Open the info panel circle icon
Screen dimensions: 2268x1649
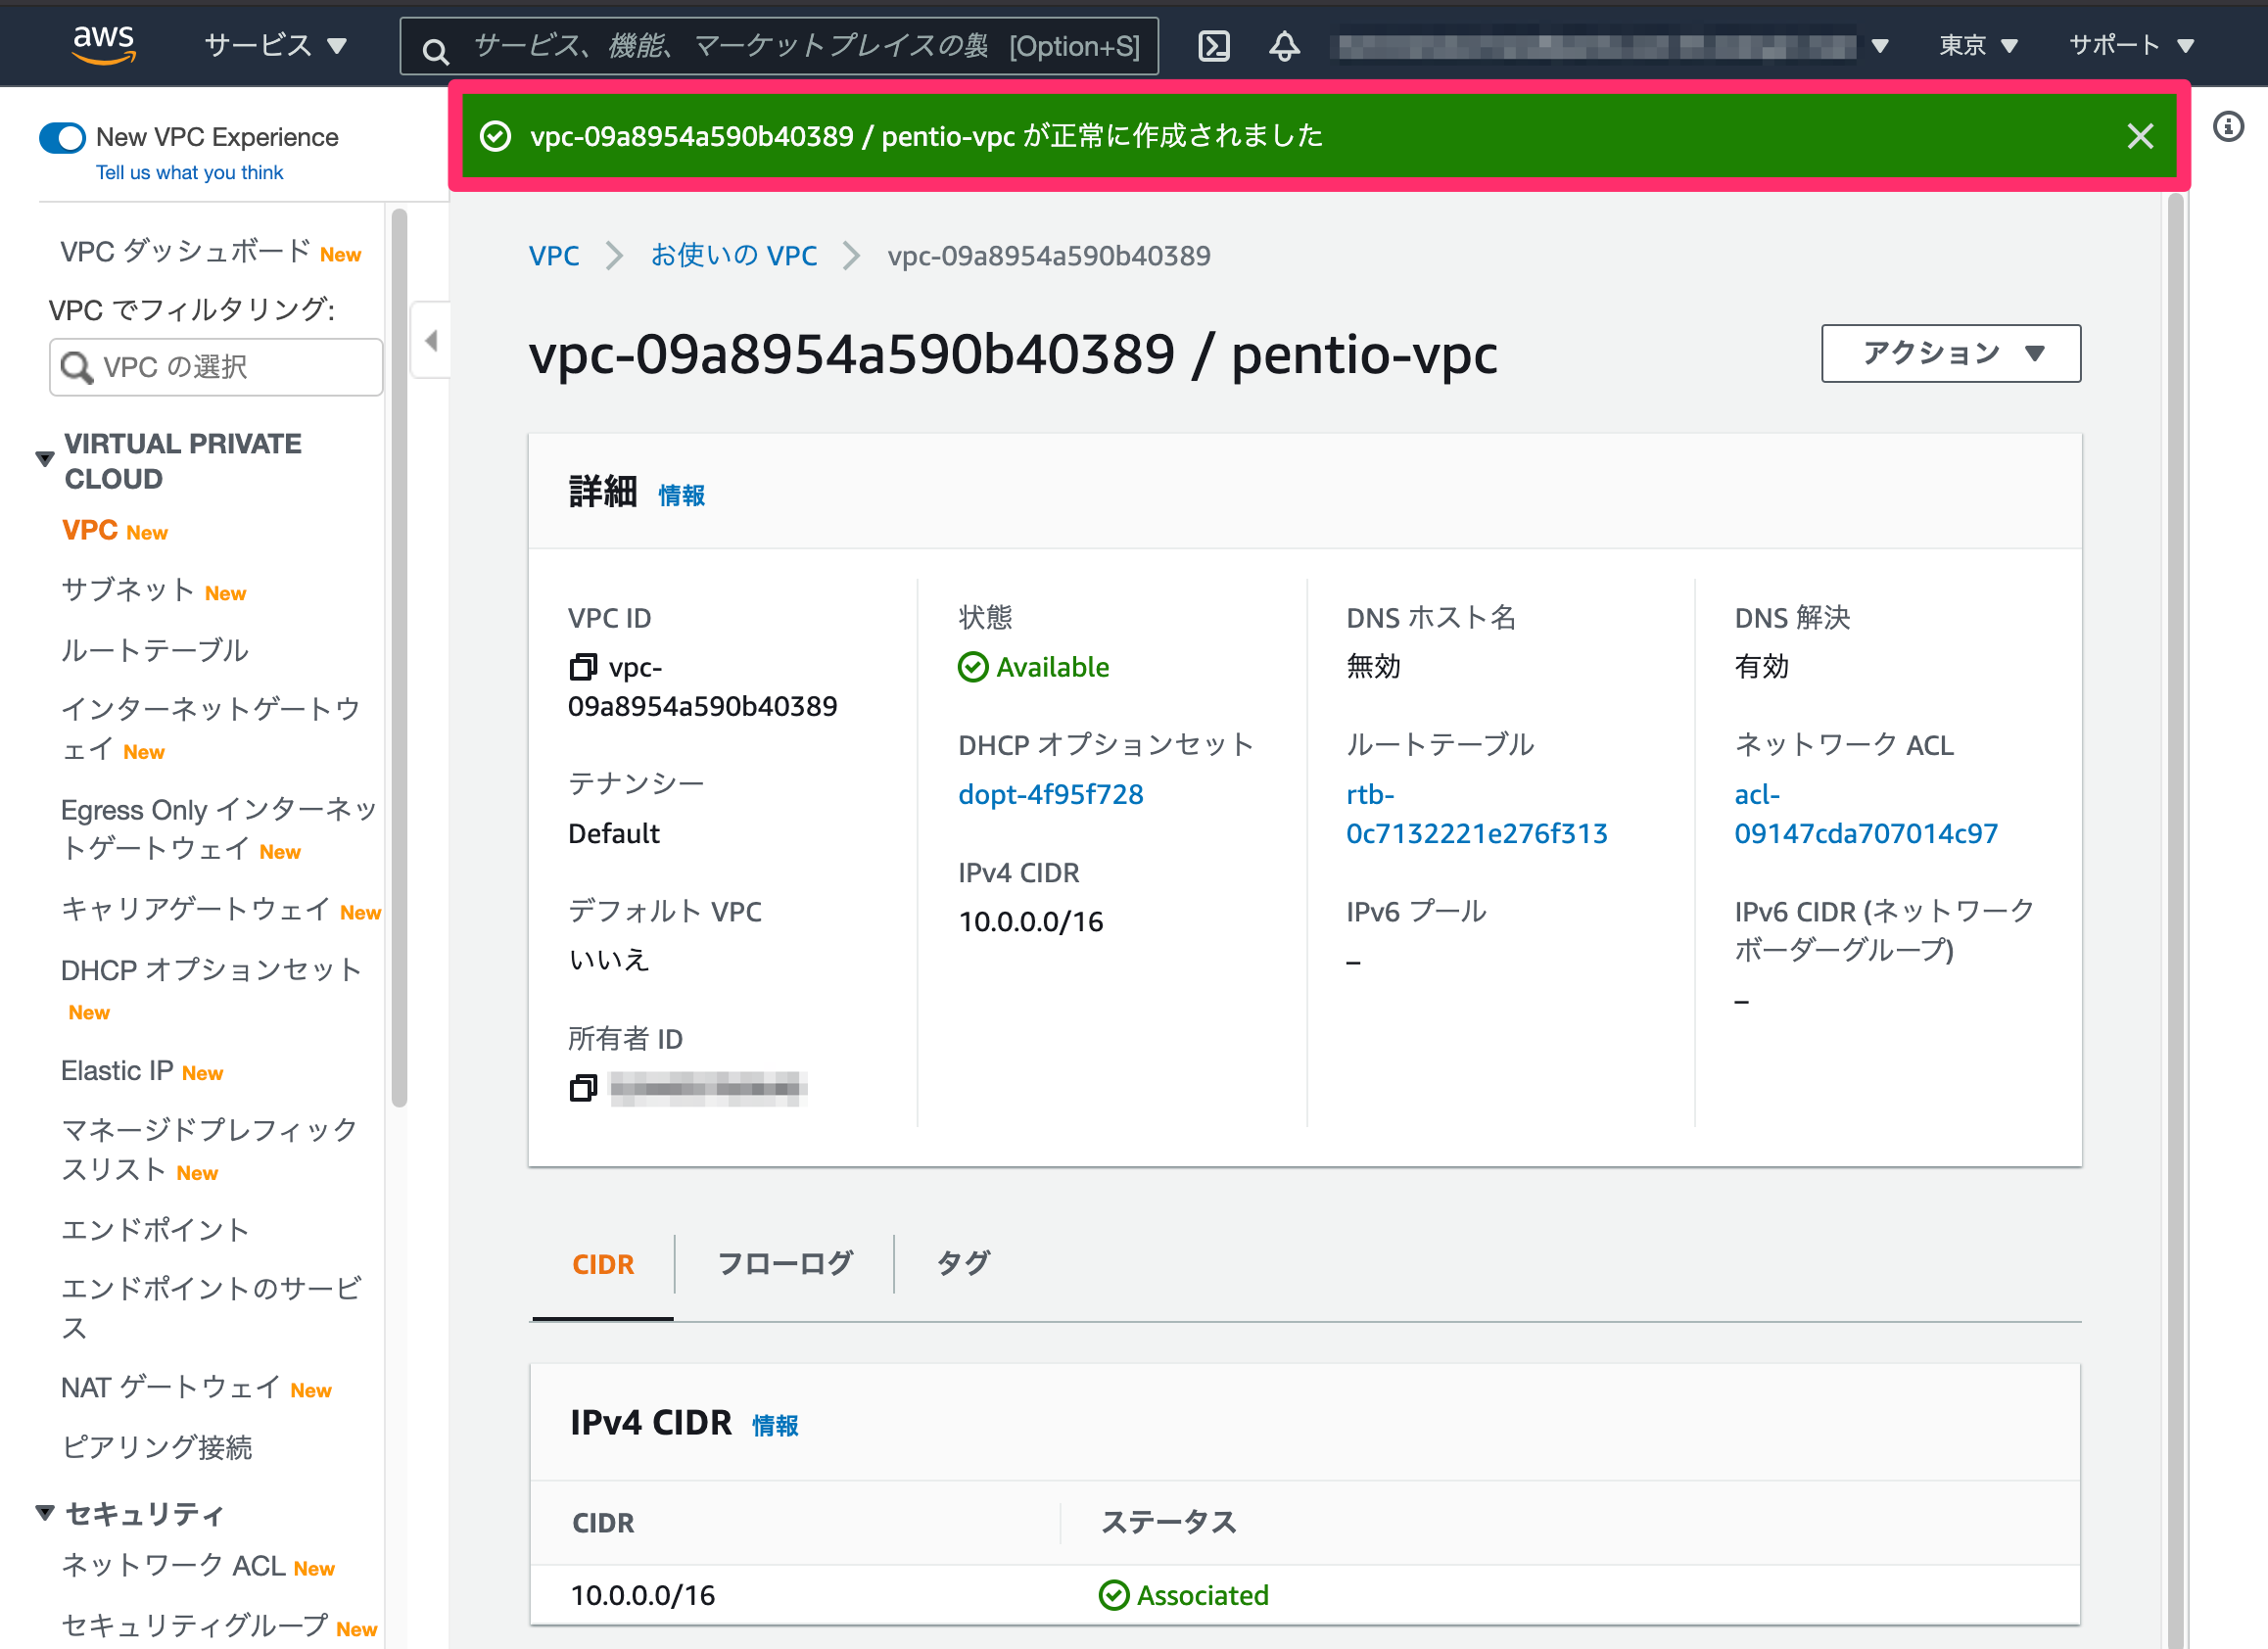point(2228,127)
